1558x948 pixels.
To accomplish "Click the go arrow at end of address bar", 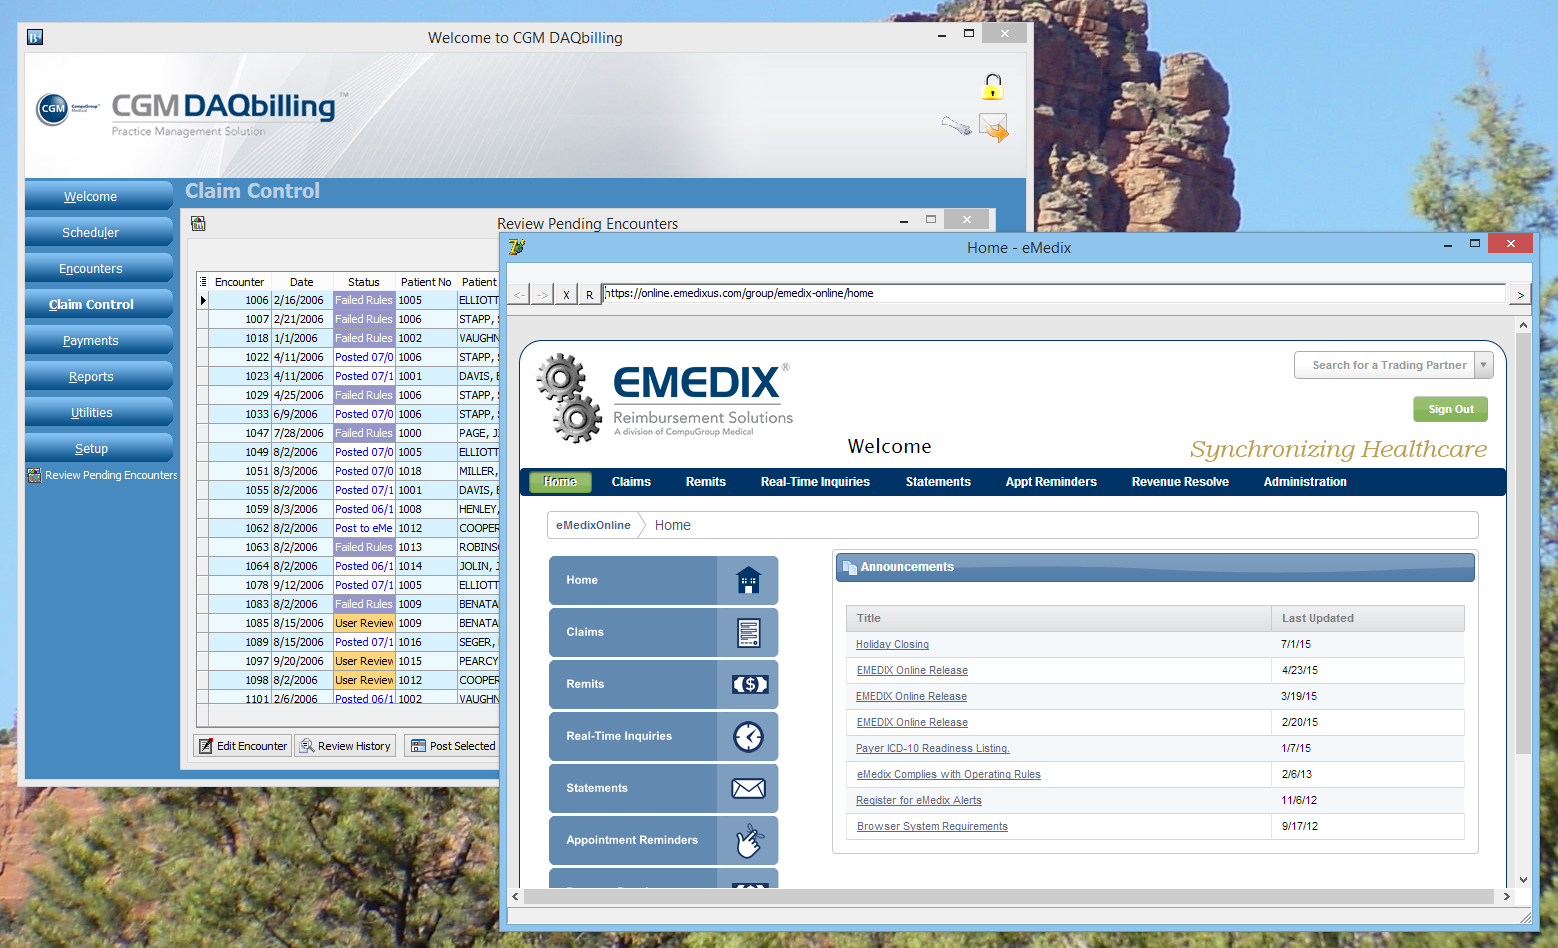I will [1520, 294].
